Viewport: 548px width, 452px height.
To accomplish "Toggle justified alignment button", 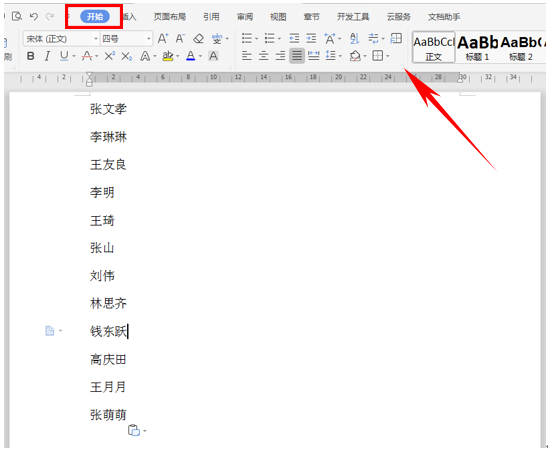I will pos(297,56).
